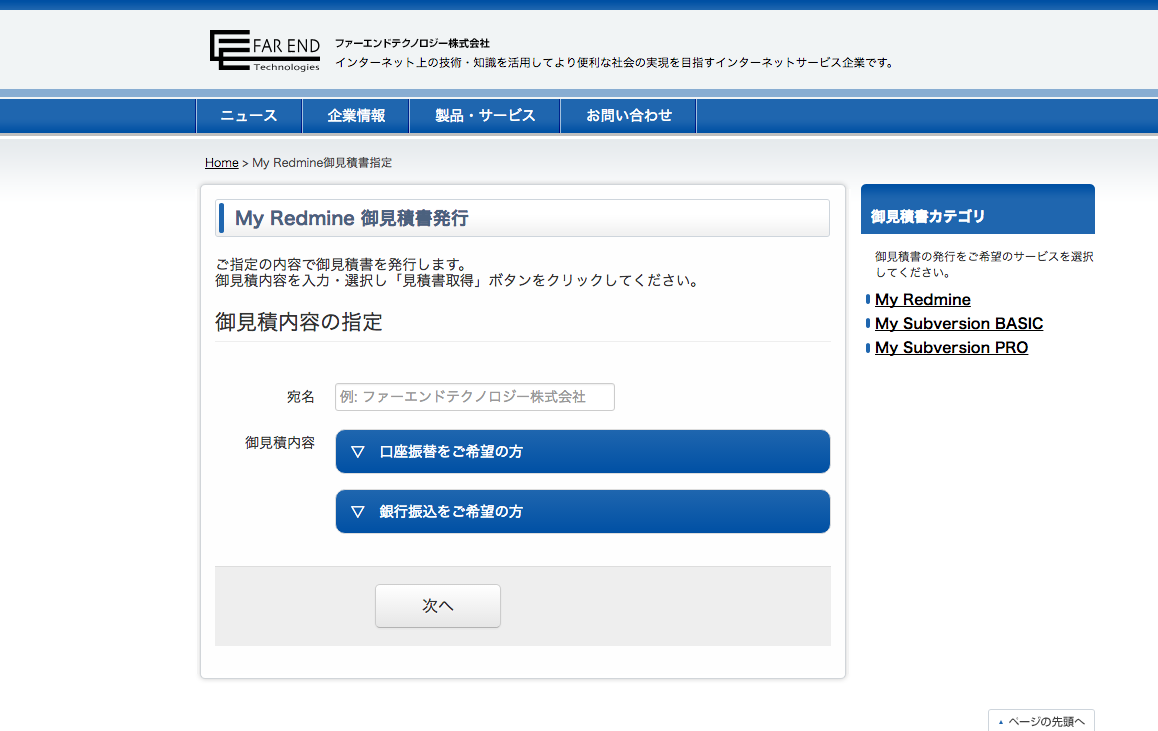Open the 製品・サービス menu item
This screenshot has height=731, width=1158.
point(485,116)
